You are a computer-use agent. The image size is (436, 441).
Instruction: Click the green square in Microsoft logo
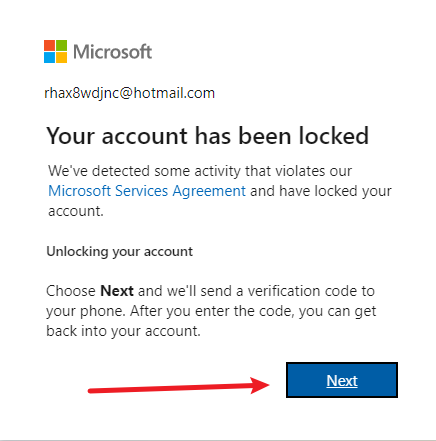pyautogui.click(x=61, y=46)
